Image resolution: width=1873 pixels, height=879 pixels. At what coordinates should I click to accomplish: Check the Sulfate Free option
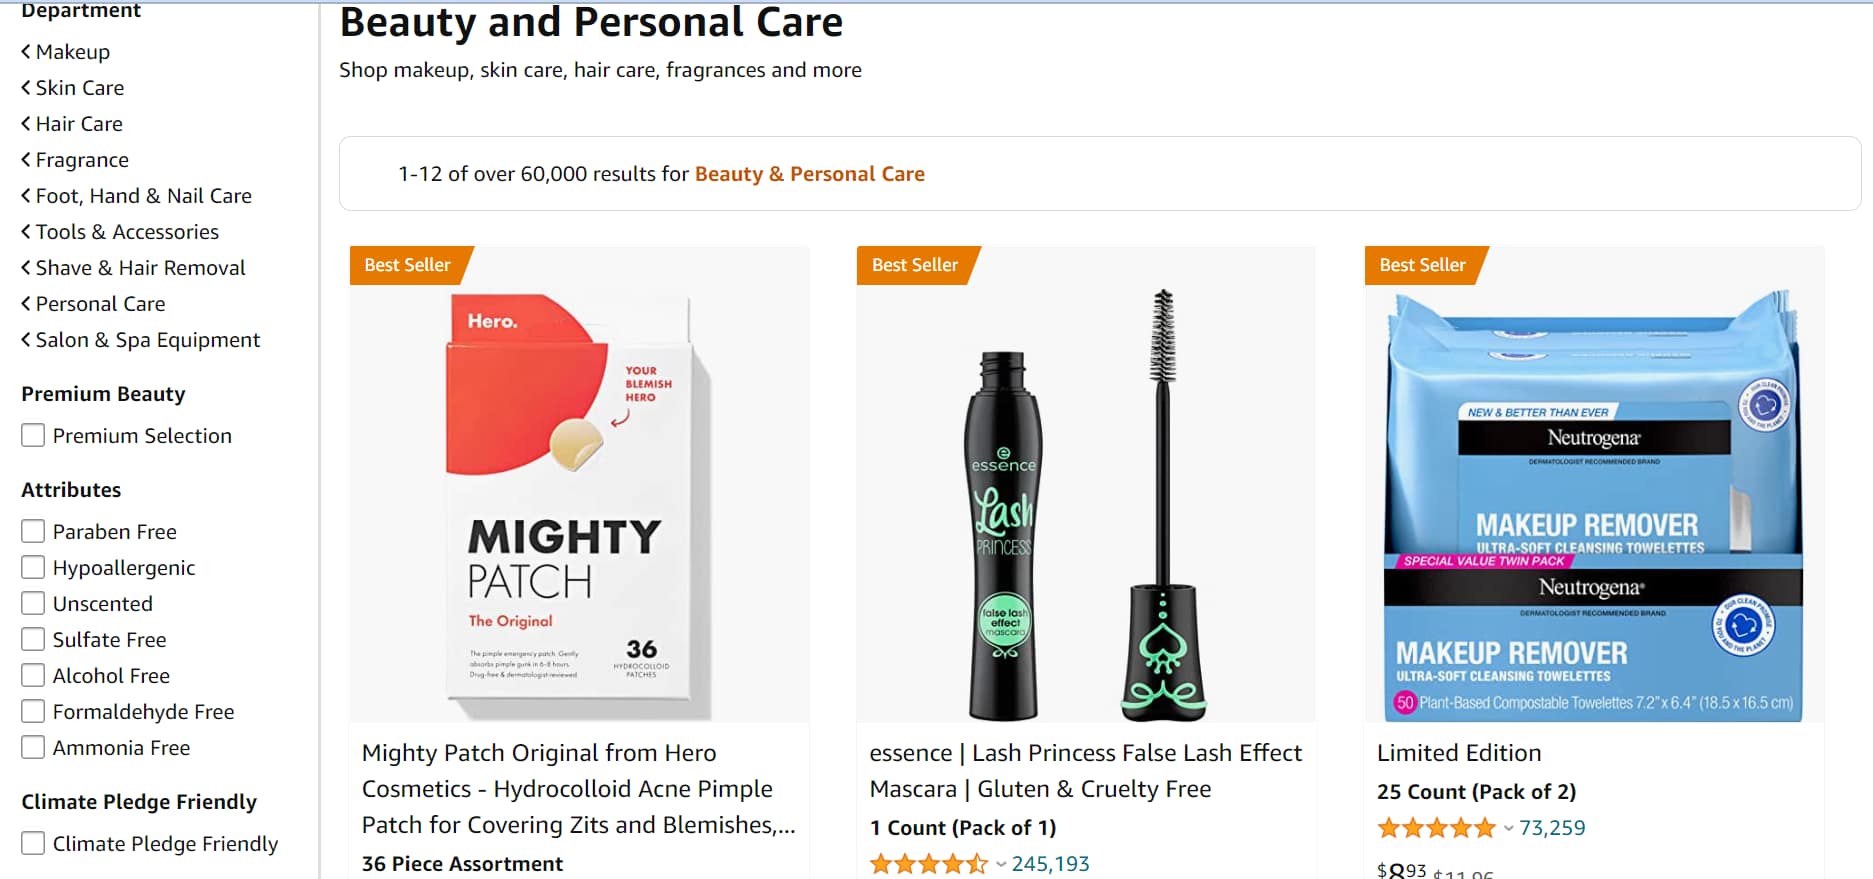(x=33, y=639)
